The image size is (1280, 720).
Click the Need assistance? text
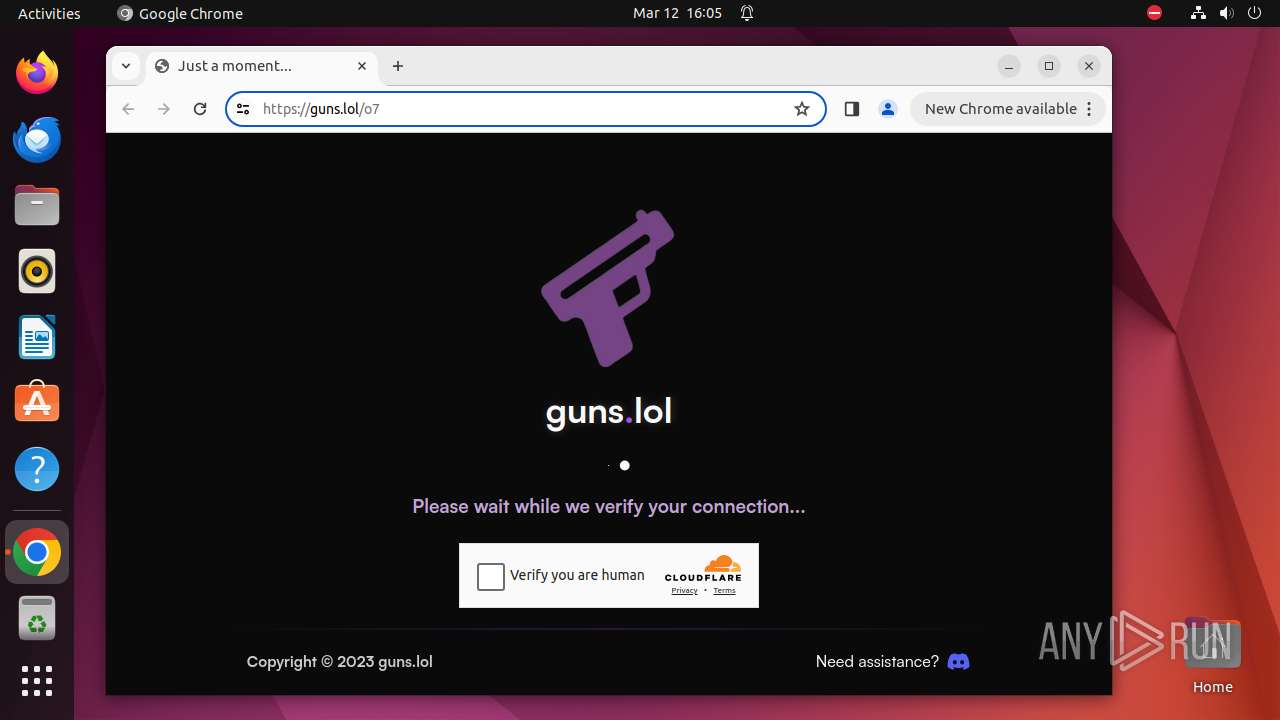[877, 661]
